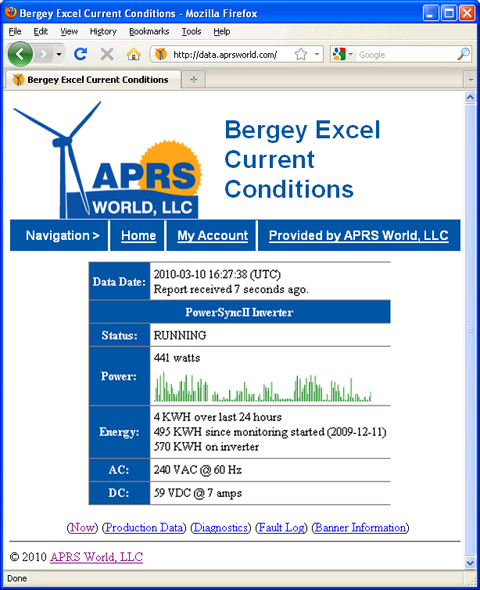Click the vertical scrollbar down arrow

pyautogui.click(x=470, y=563)
